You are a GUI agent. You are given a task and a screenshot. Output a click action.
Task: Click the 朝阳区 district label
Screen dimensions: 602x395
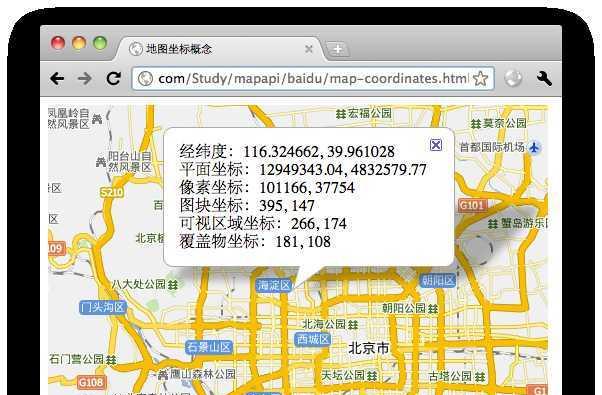pyautogui.click(x=438, y=281)
